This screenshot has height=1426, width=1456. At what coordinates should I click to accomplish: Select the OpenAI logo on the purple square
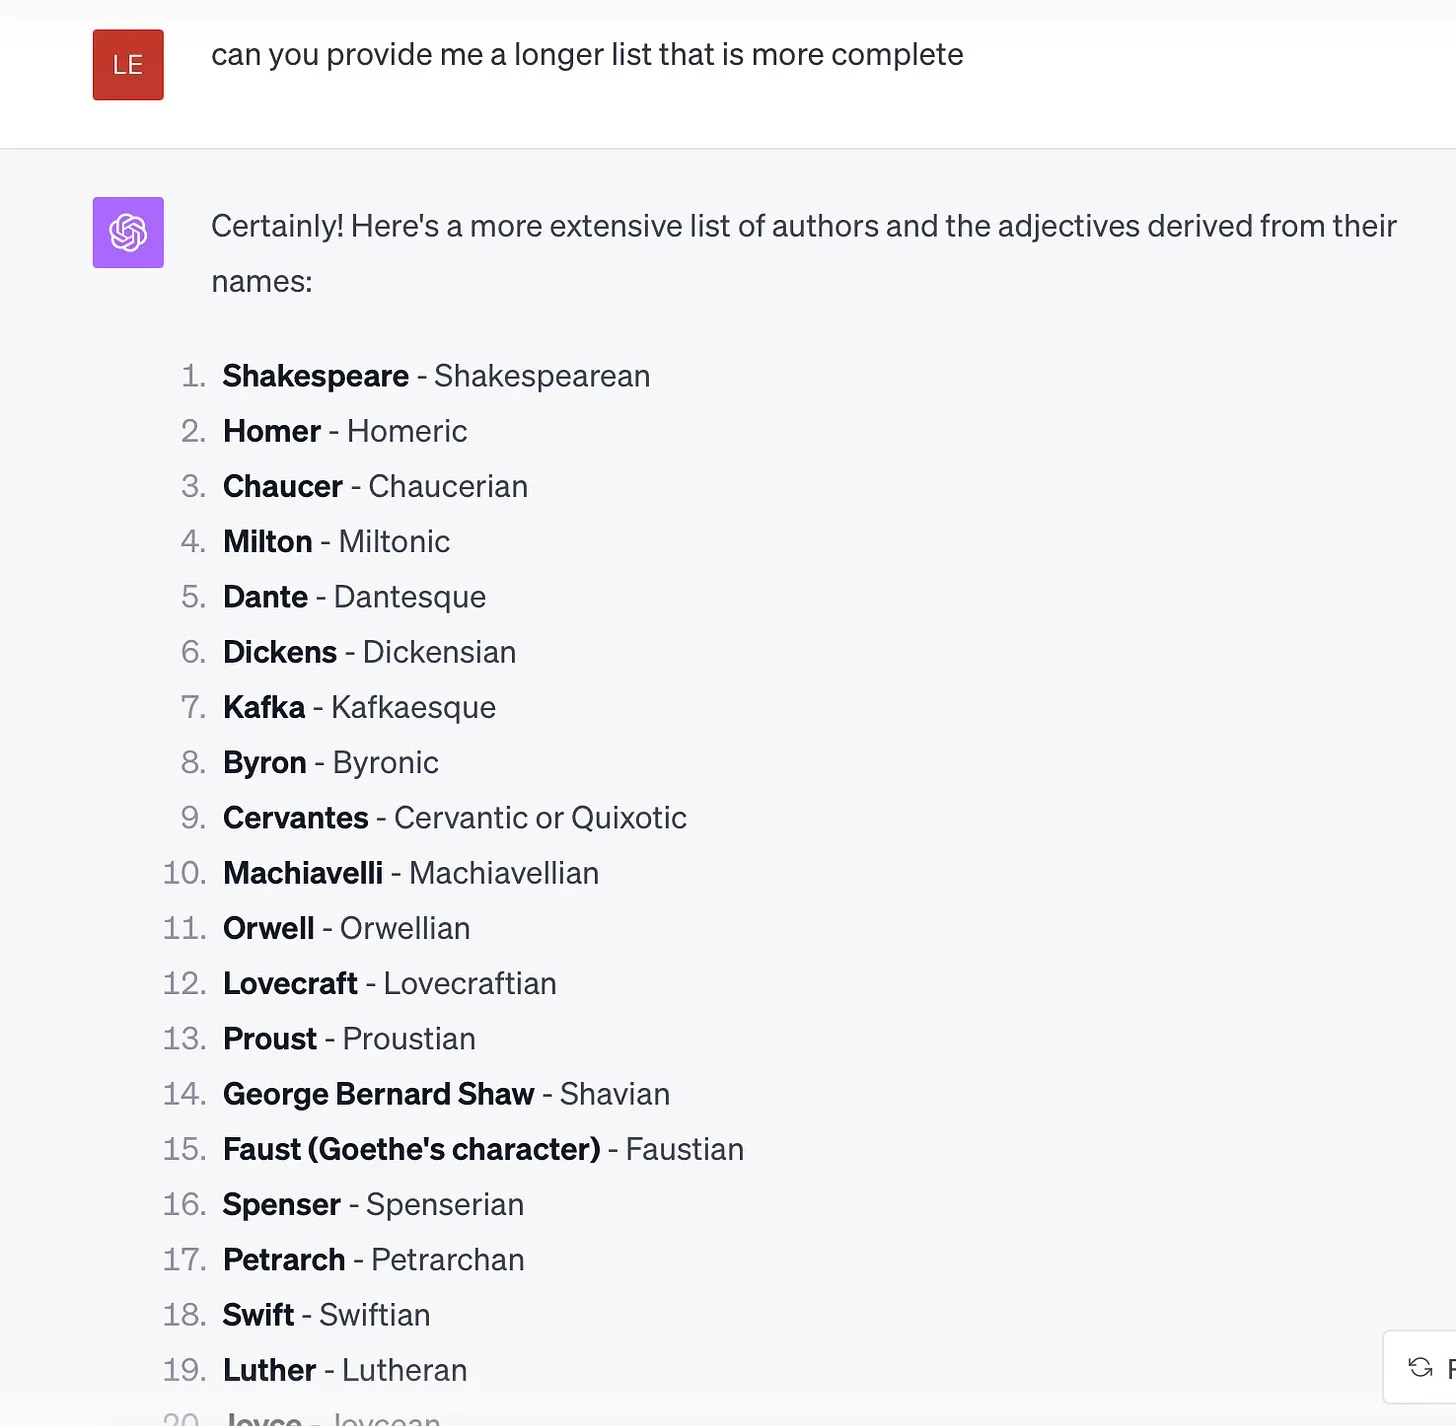click(127, 232)
